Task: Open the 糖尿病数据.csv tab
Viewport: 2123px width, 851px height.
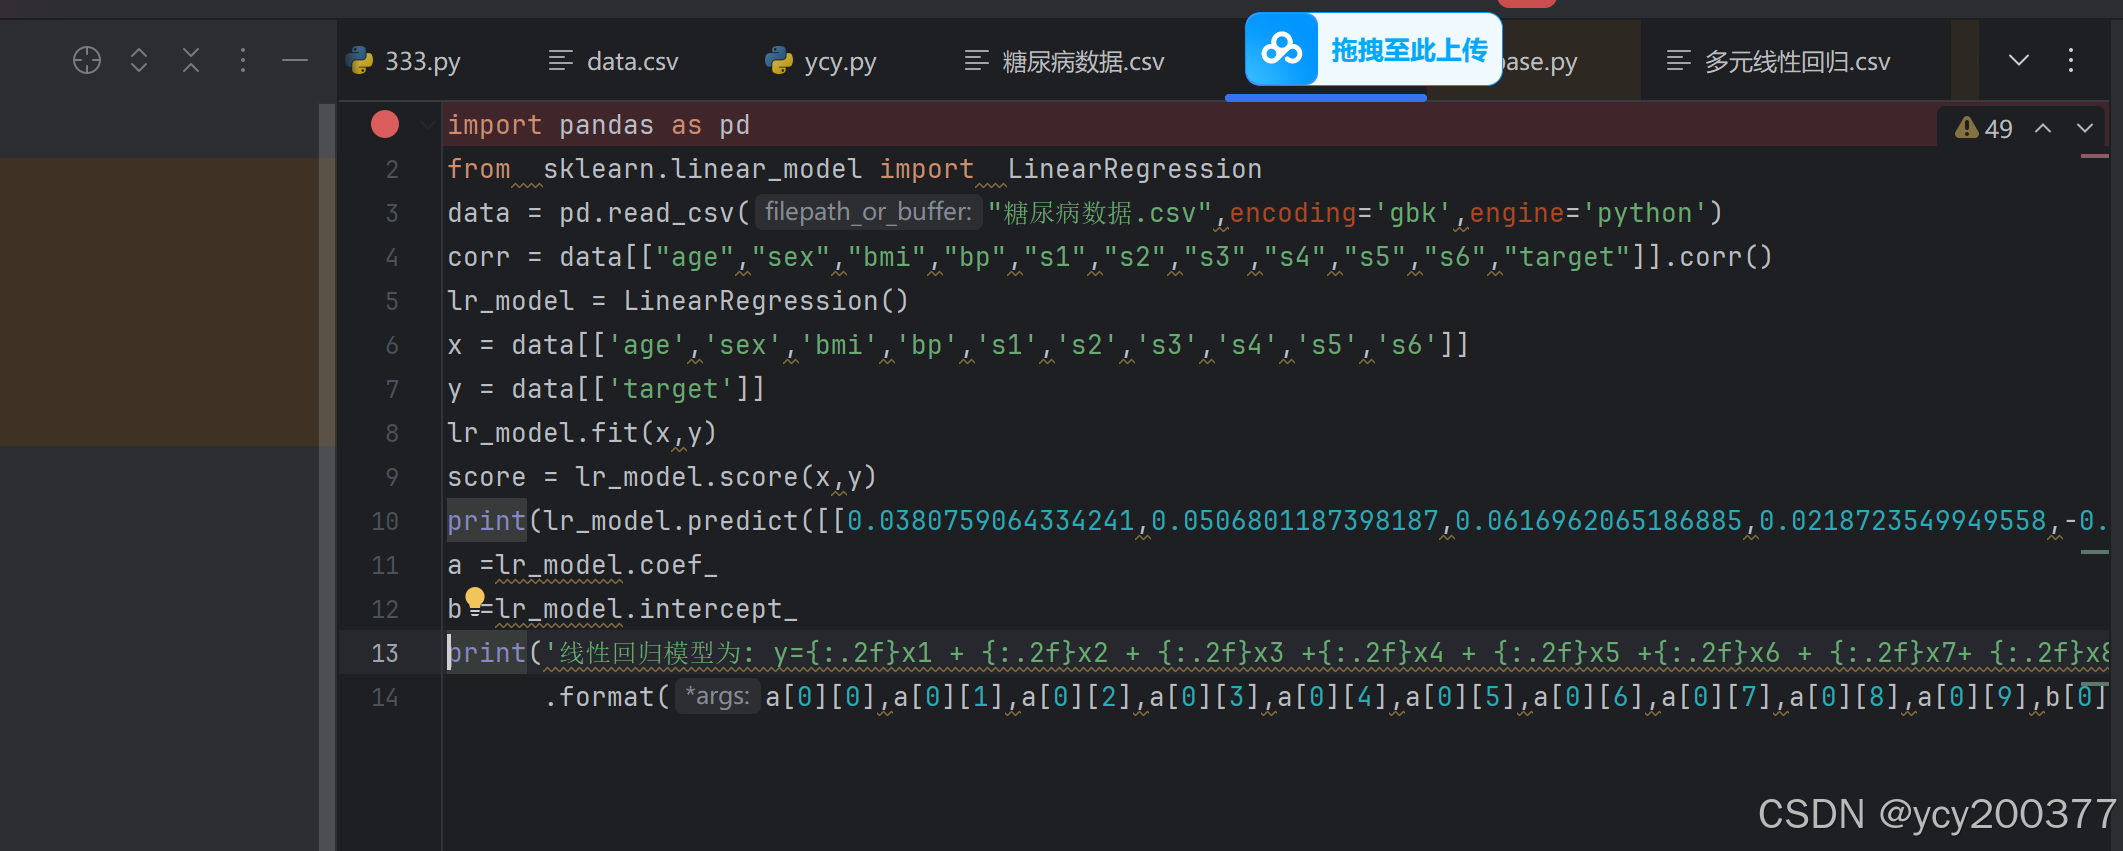Action: pyautogui.click(x=1065, y=61)
